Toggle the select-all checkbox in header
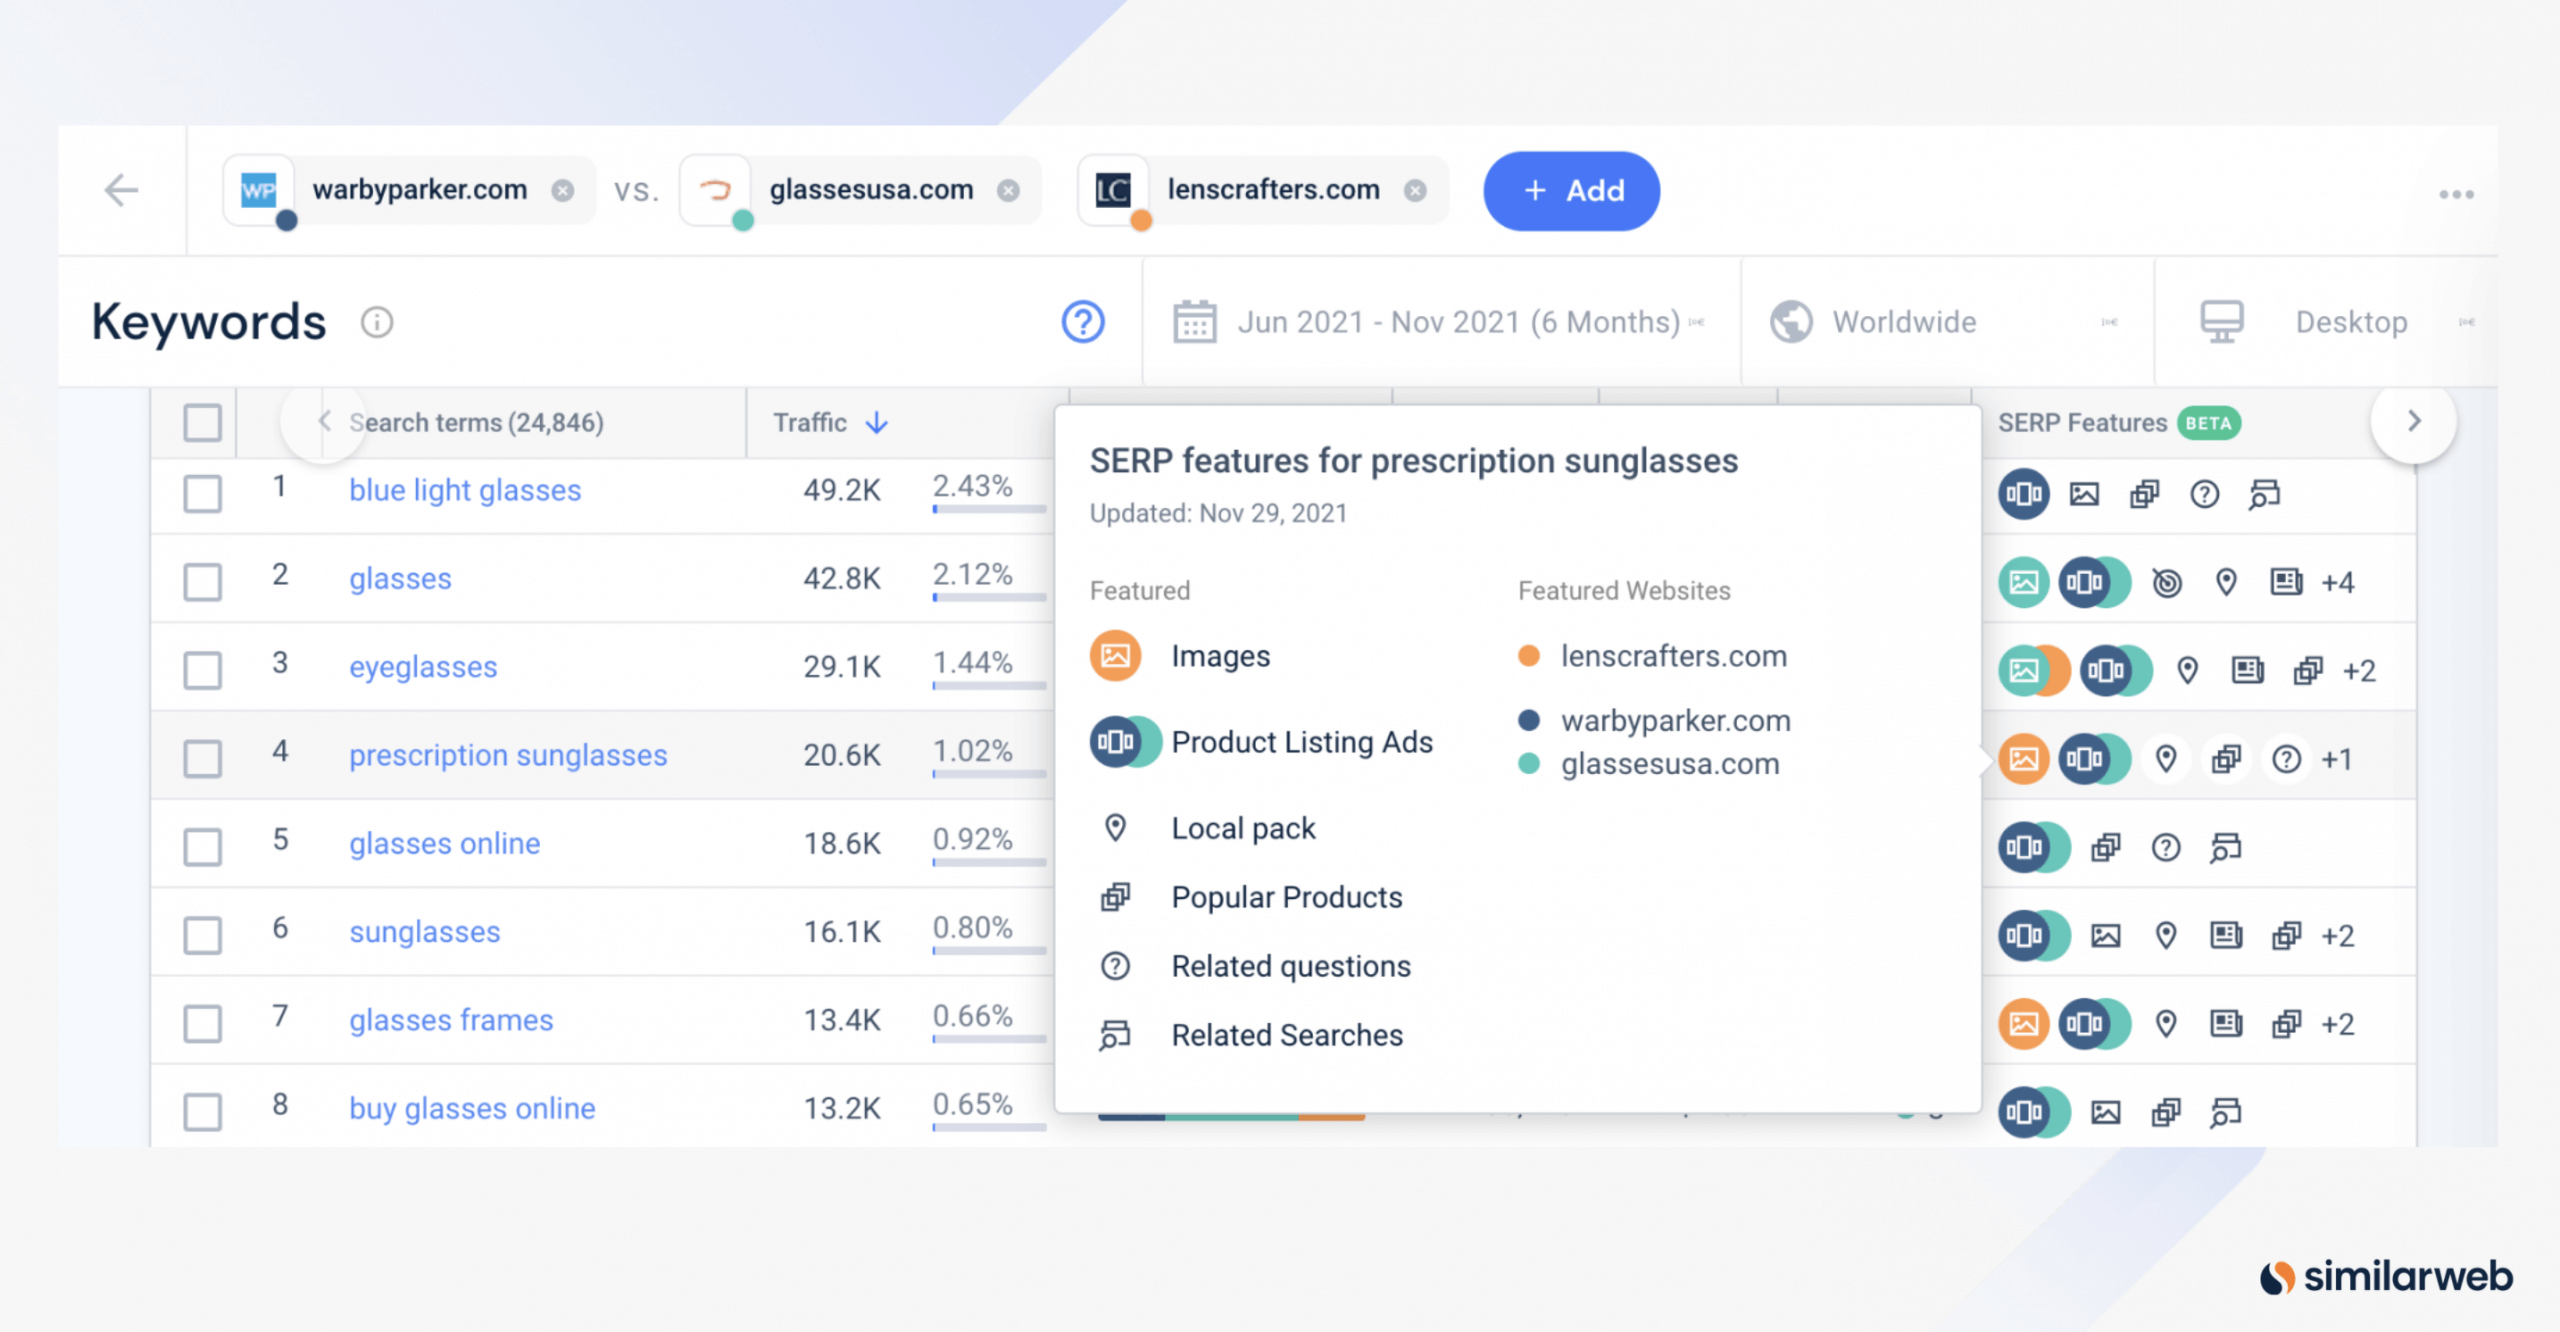 (x=202, y=422)
